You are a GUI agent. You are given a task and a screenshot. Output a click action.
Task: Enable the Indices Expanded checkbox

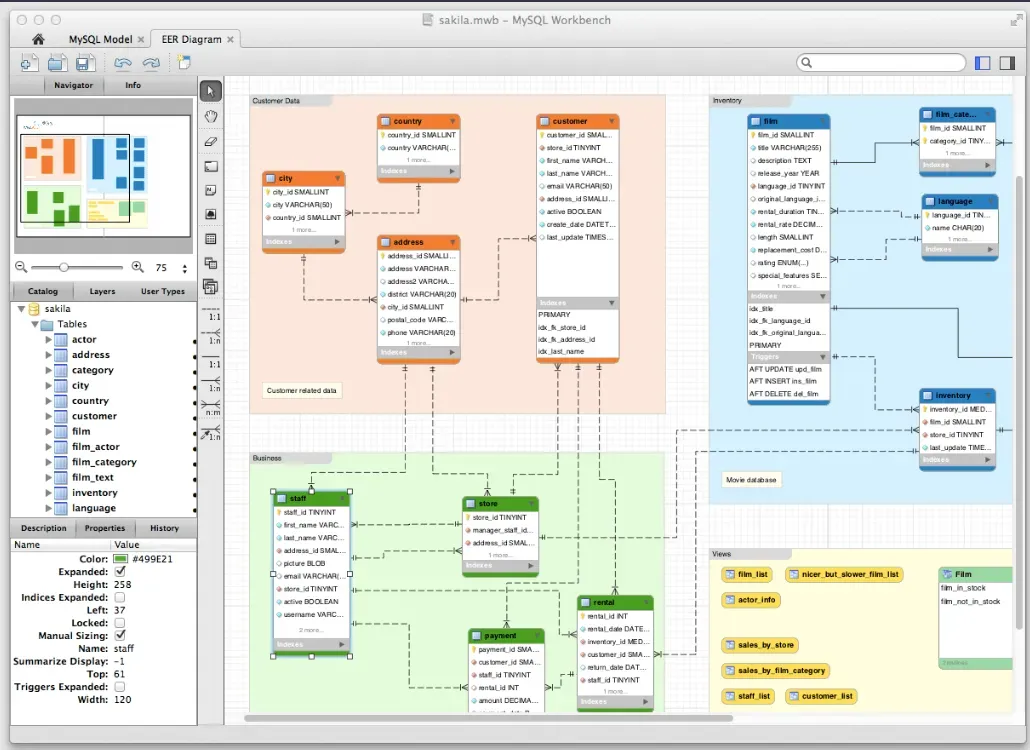point(120,598)
